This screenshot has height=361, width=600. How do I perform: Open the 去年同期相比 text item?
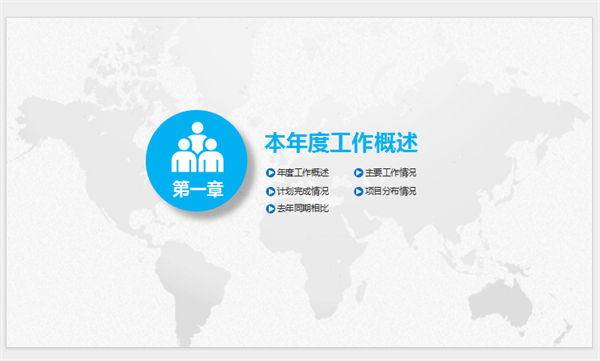coord(303,209)
